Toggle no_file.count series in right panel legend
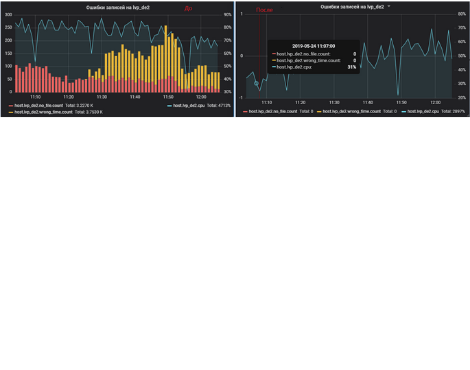 coord(273,112)
